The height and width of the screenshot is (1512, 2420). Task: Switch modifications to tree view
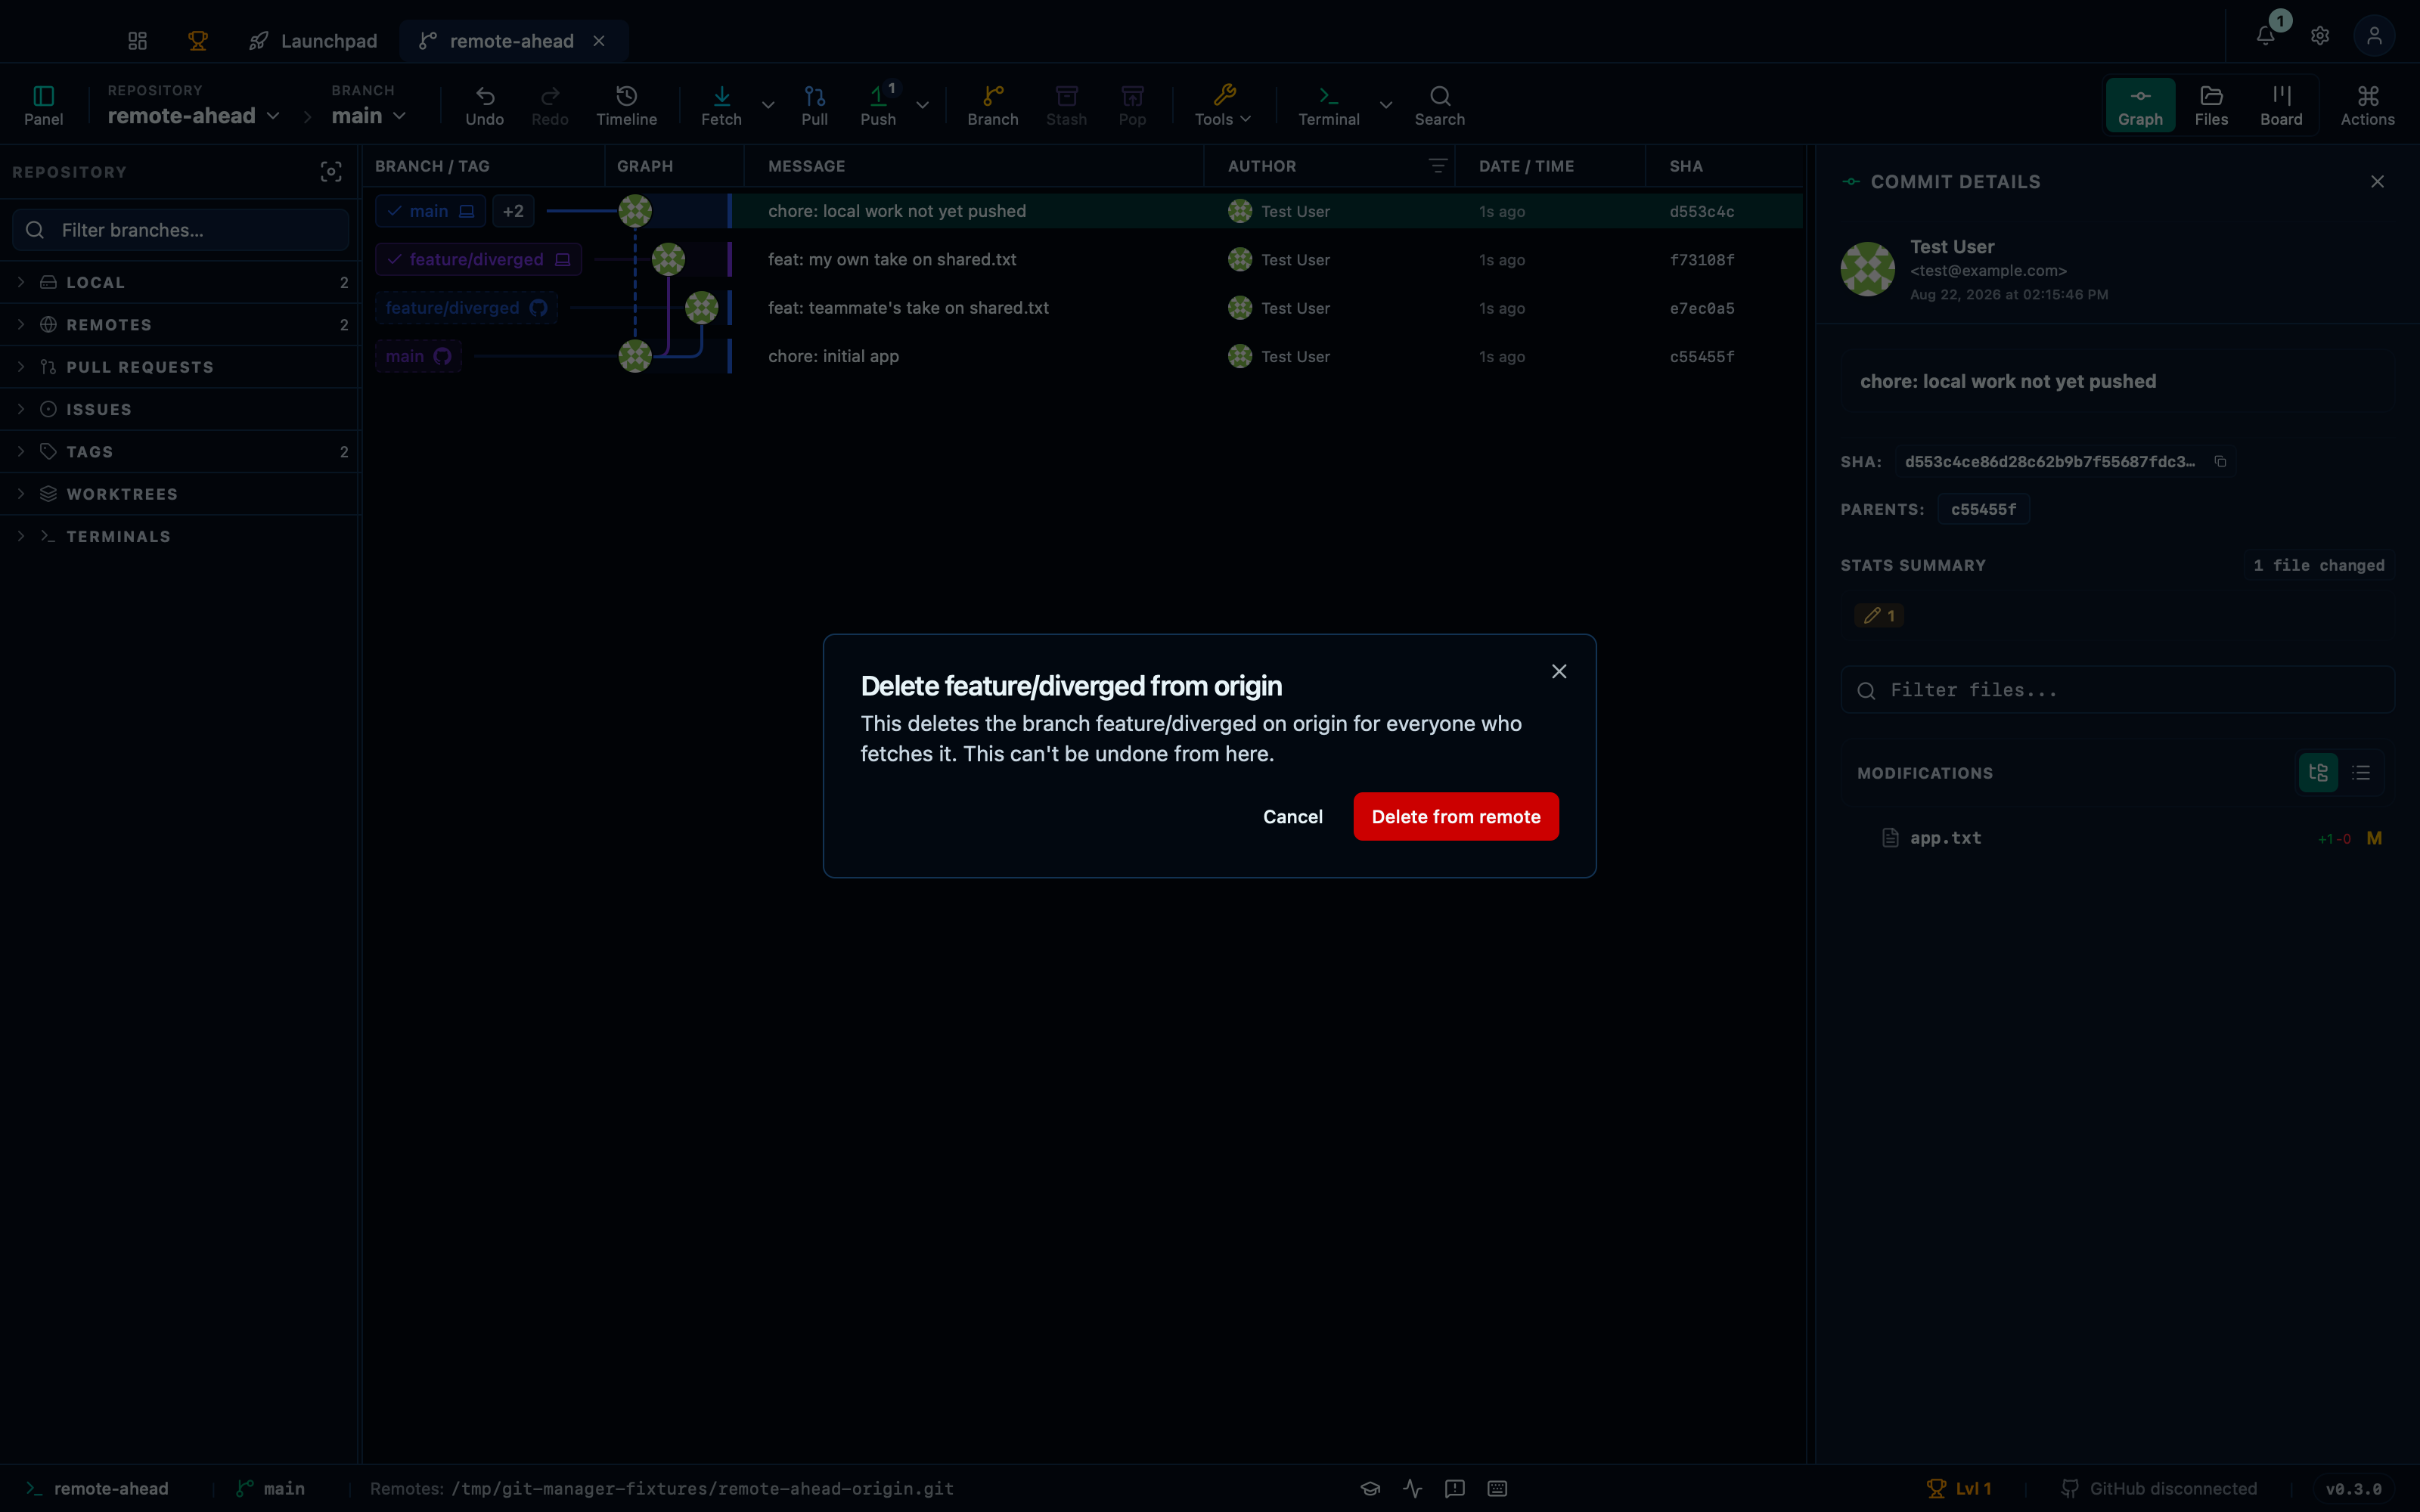2318,773
